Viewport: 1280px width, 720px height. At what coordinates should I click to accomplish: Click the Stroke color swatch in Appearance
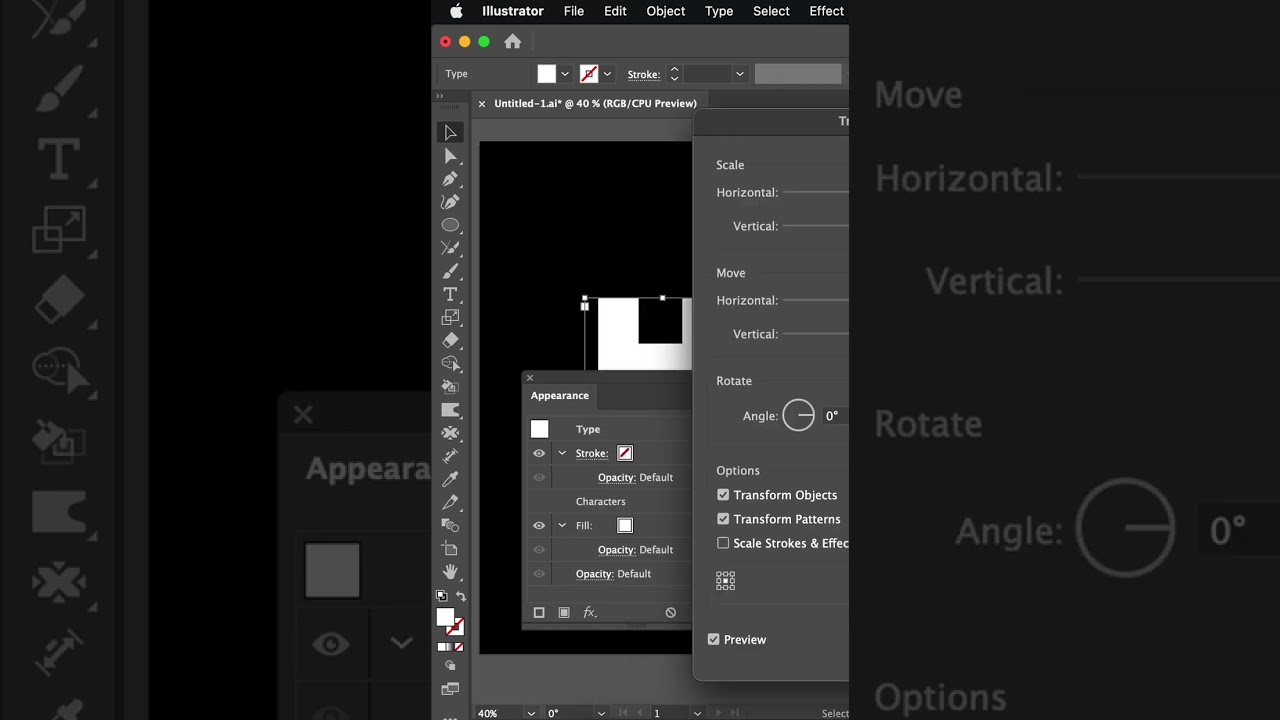click(625, 453)
